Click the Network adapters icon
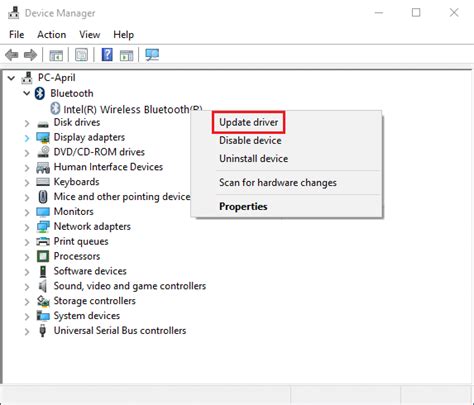The image size is (474, 405). [x=43, y=227]
